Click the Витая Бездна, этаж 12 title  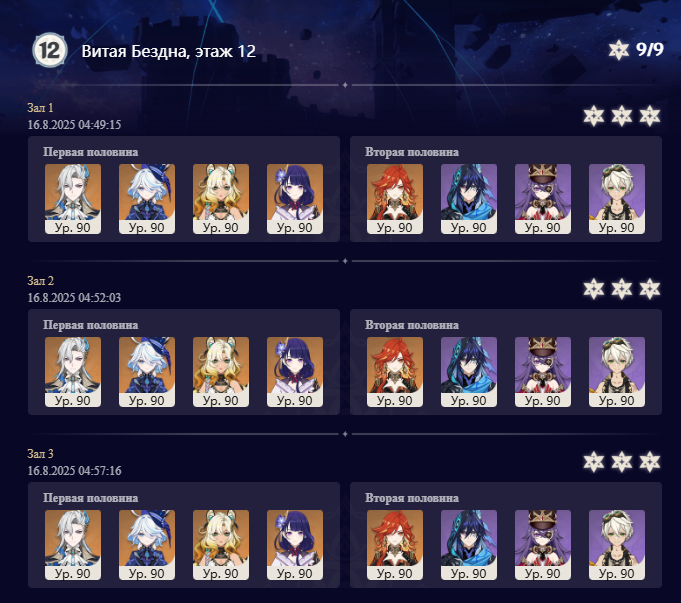pyautogui.click(x=169, y=51)
